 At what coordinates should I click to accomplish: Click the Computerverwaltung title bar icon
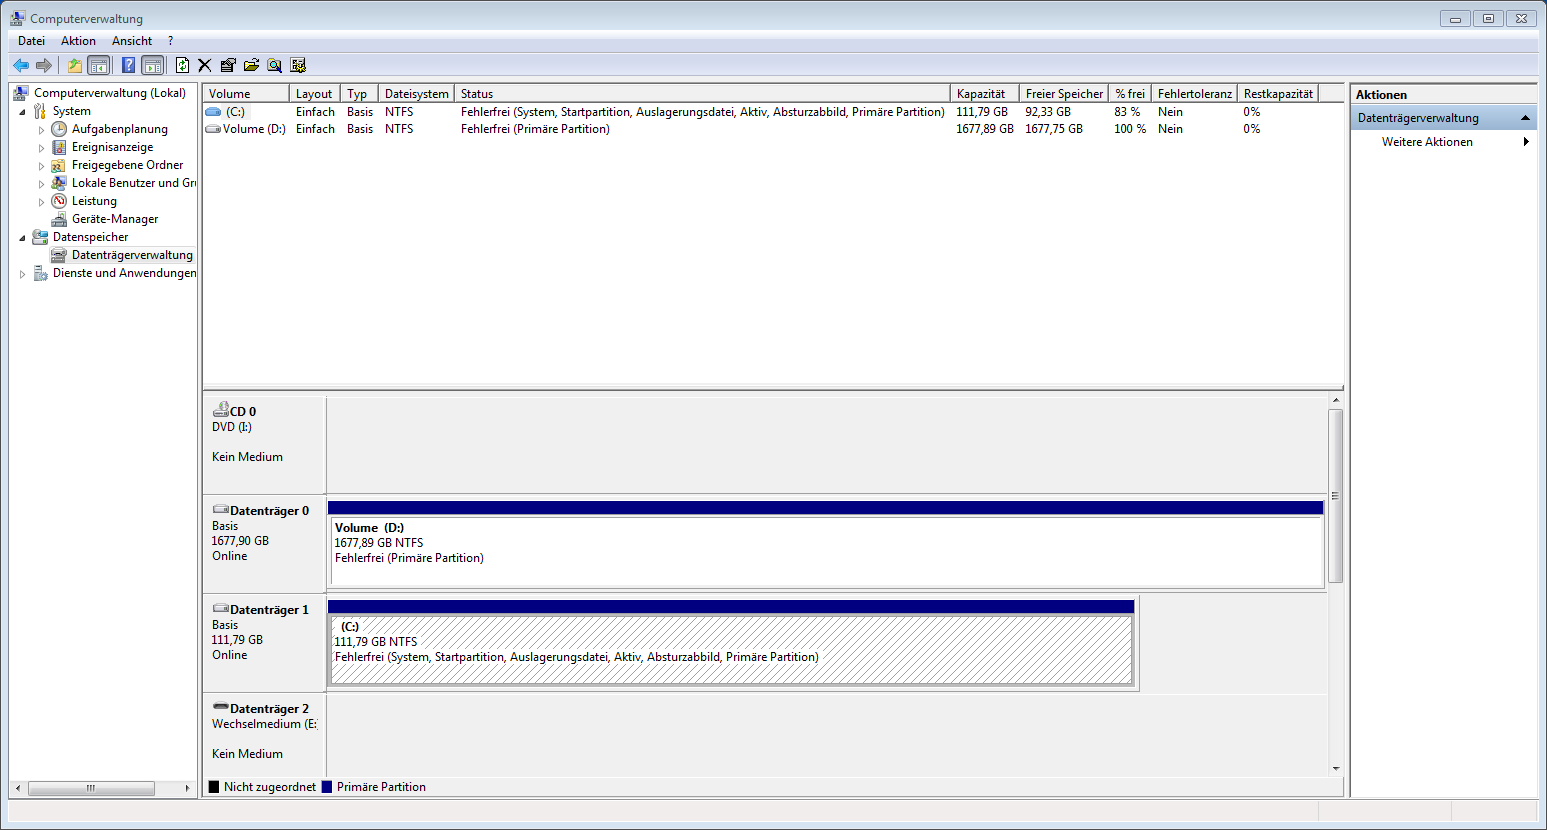pos(18,18)
